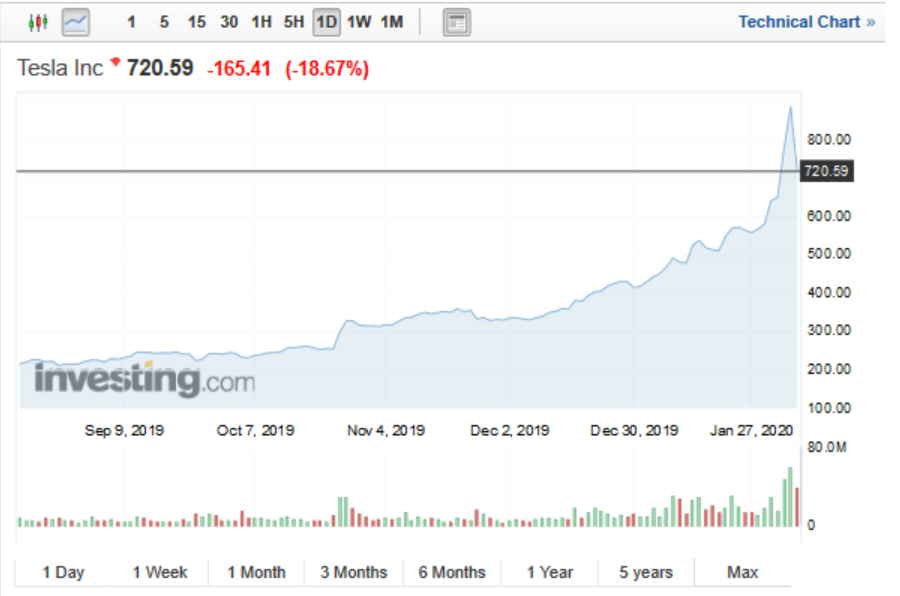The height and width of the screenshot is (596, 900).
Task: Click the 200.00 axis label
Action: pyautogui.click(x=829, y=369)
